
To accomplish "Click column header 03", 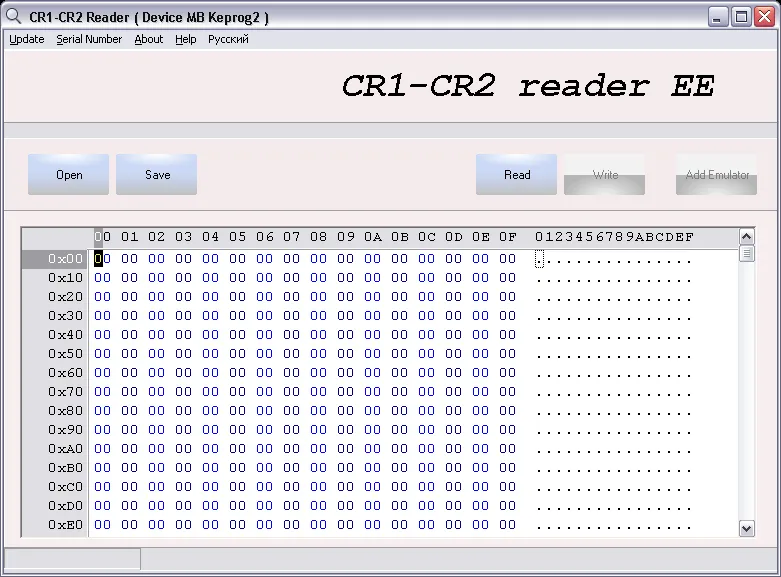I will 183,237.
